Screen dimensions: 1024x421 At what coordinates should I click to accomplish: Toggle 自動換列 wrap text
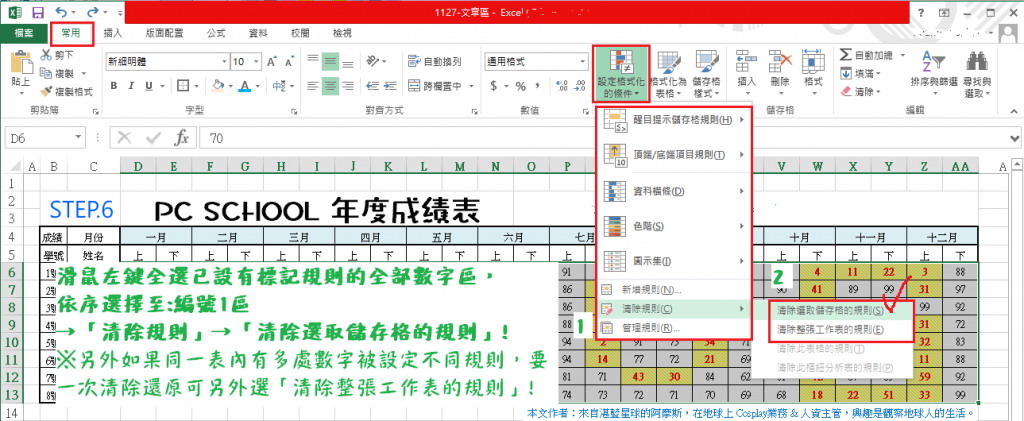(x=435, y=61)
